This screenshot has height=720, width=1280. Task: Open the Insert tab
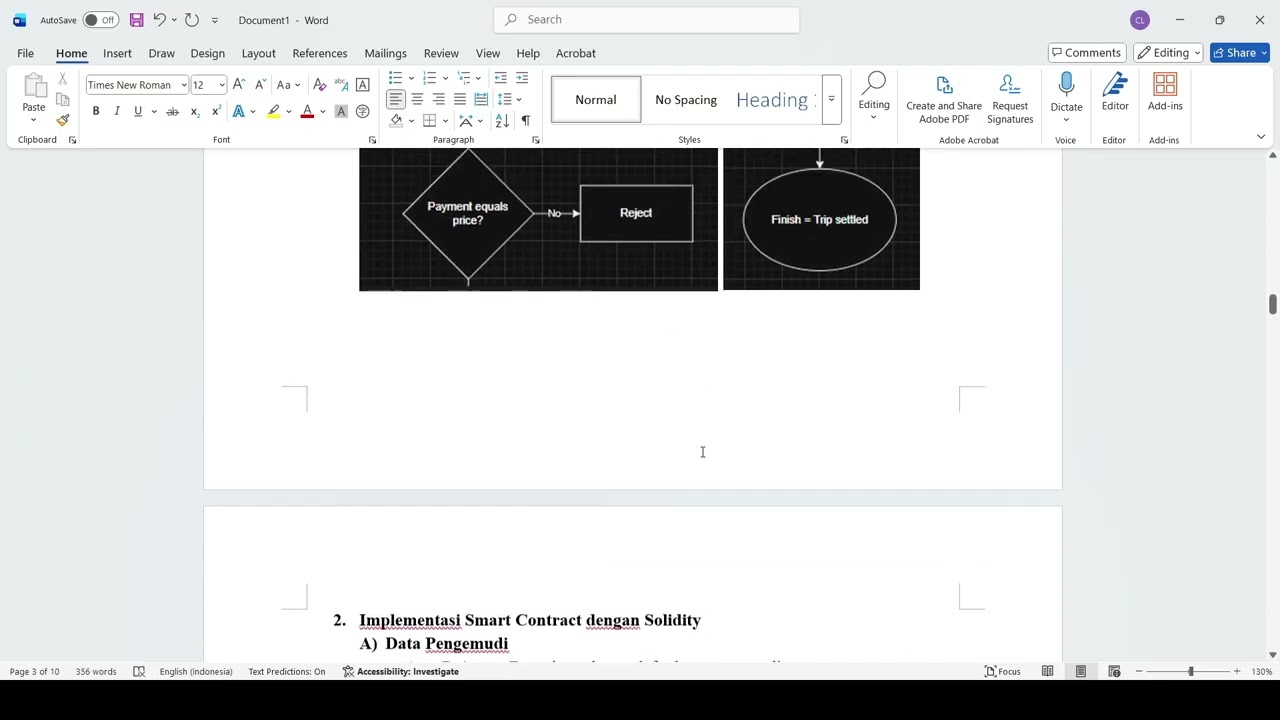[x=117, y=53]
